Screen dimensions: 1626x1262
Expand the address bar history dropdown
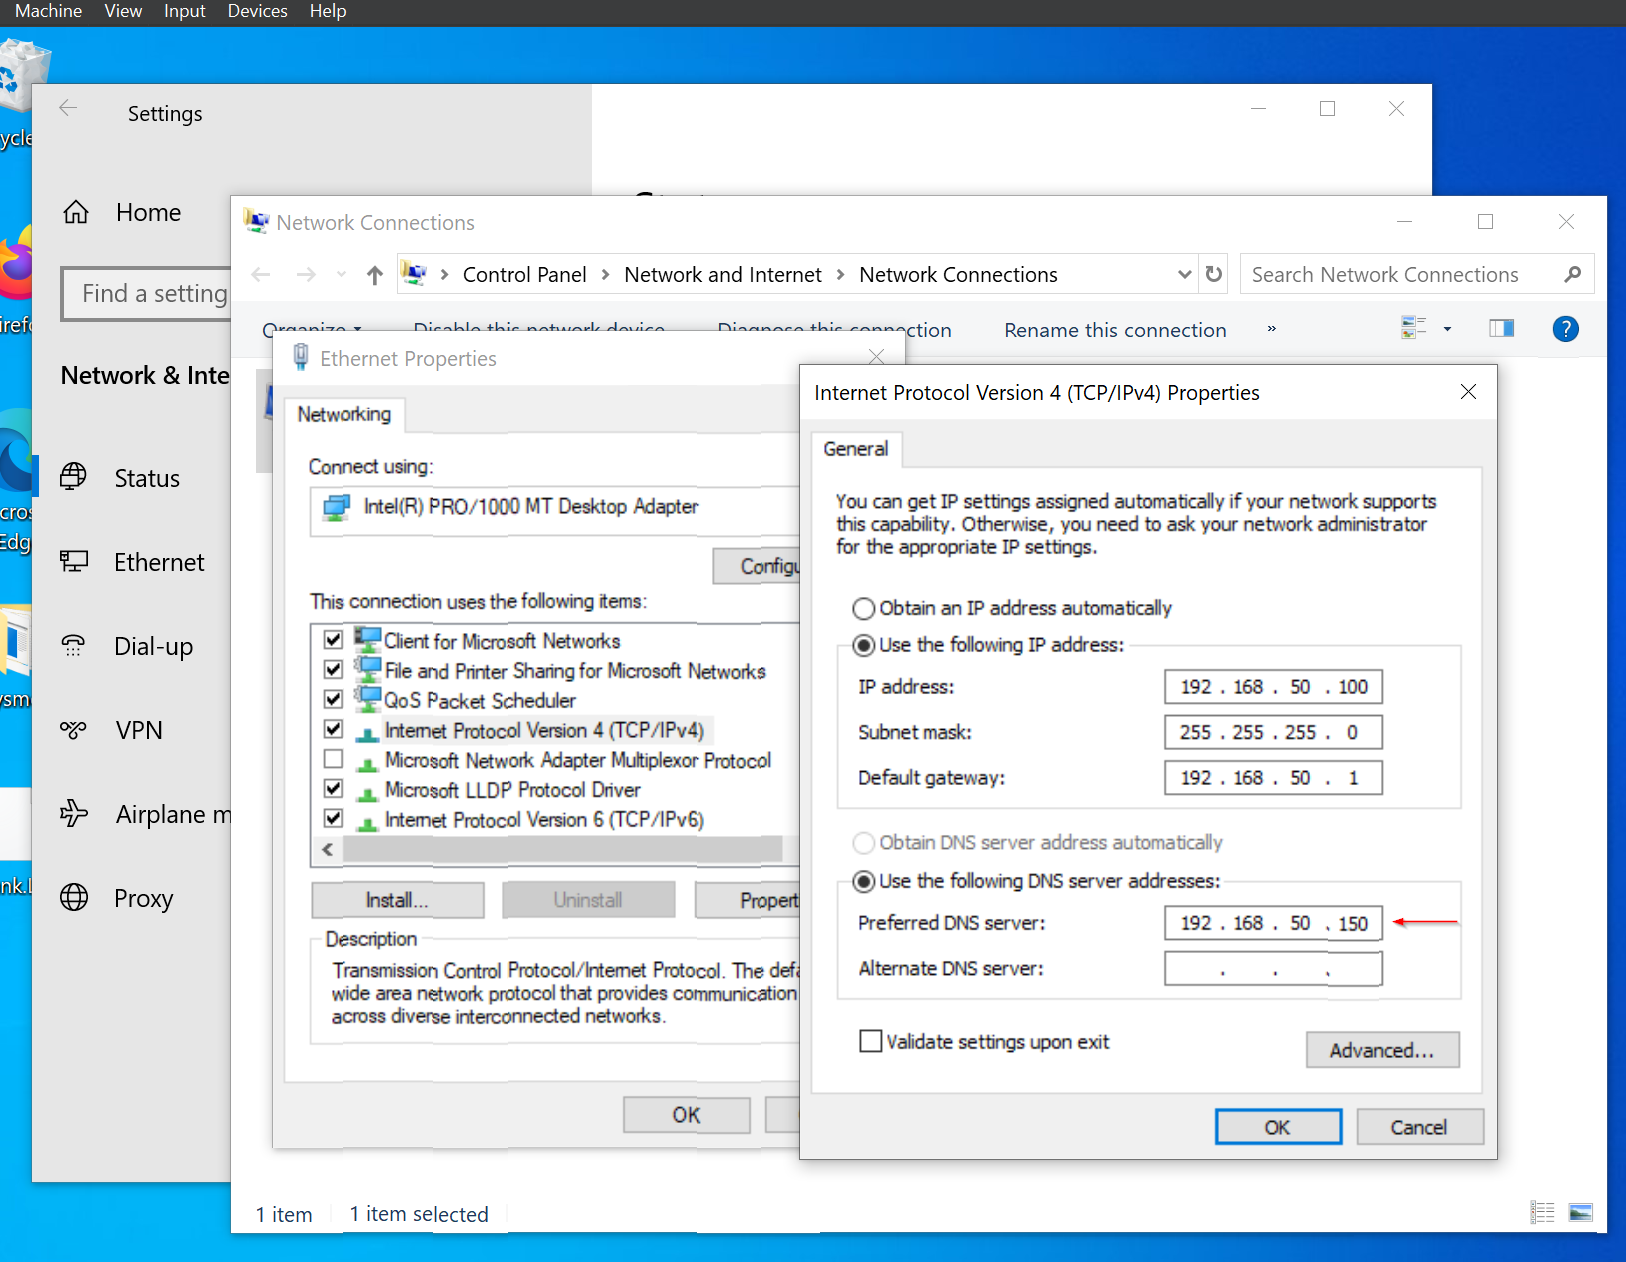(1184, 274)
